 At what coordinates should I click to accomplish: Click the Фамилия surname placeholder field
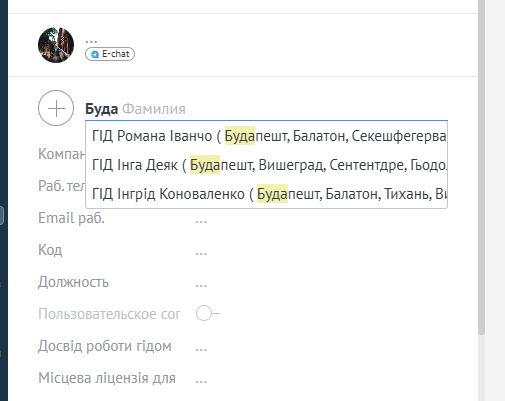pyautogui.click(x=154, y=109)
